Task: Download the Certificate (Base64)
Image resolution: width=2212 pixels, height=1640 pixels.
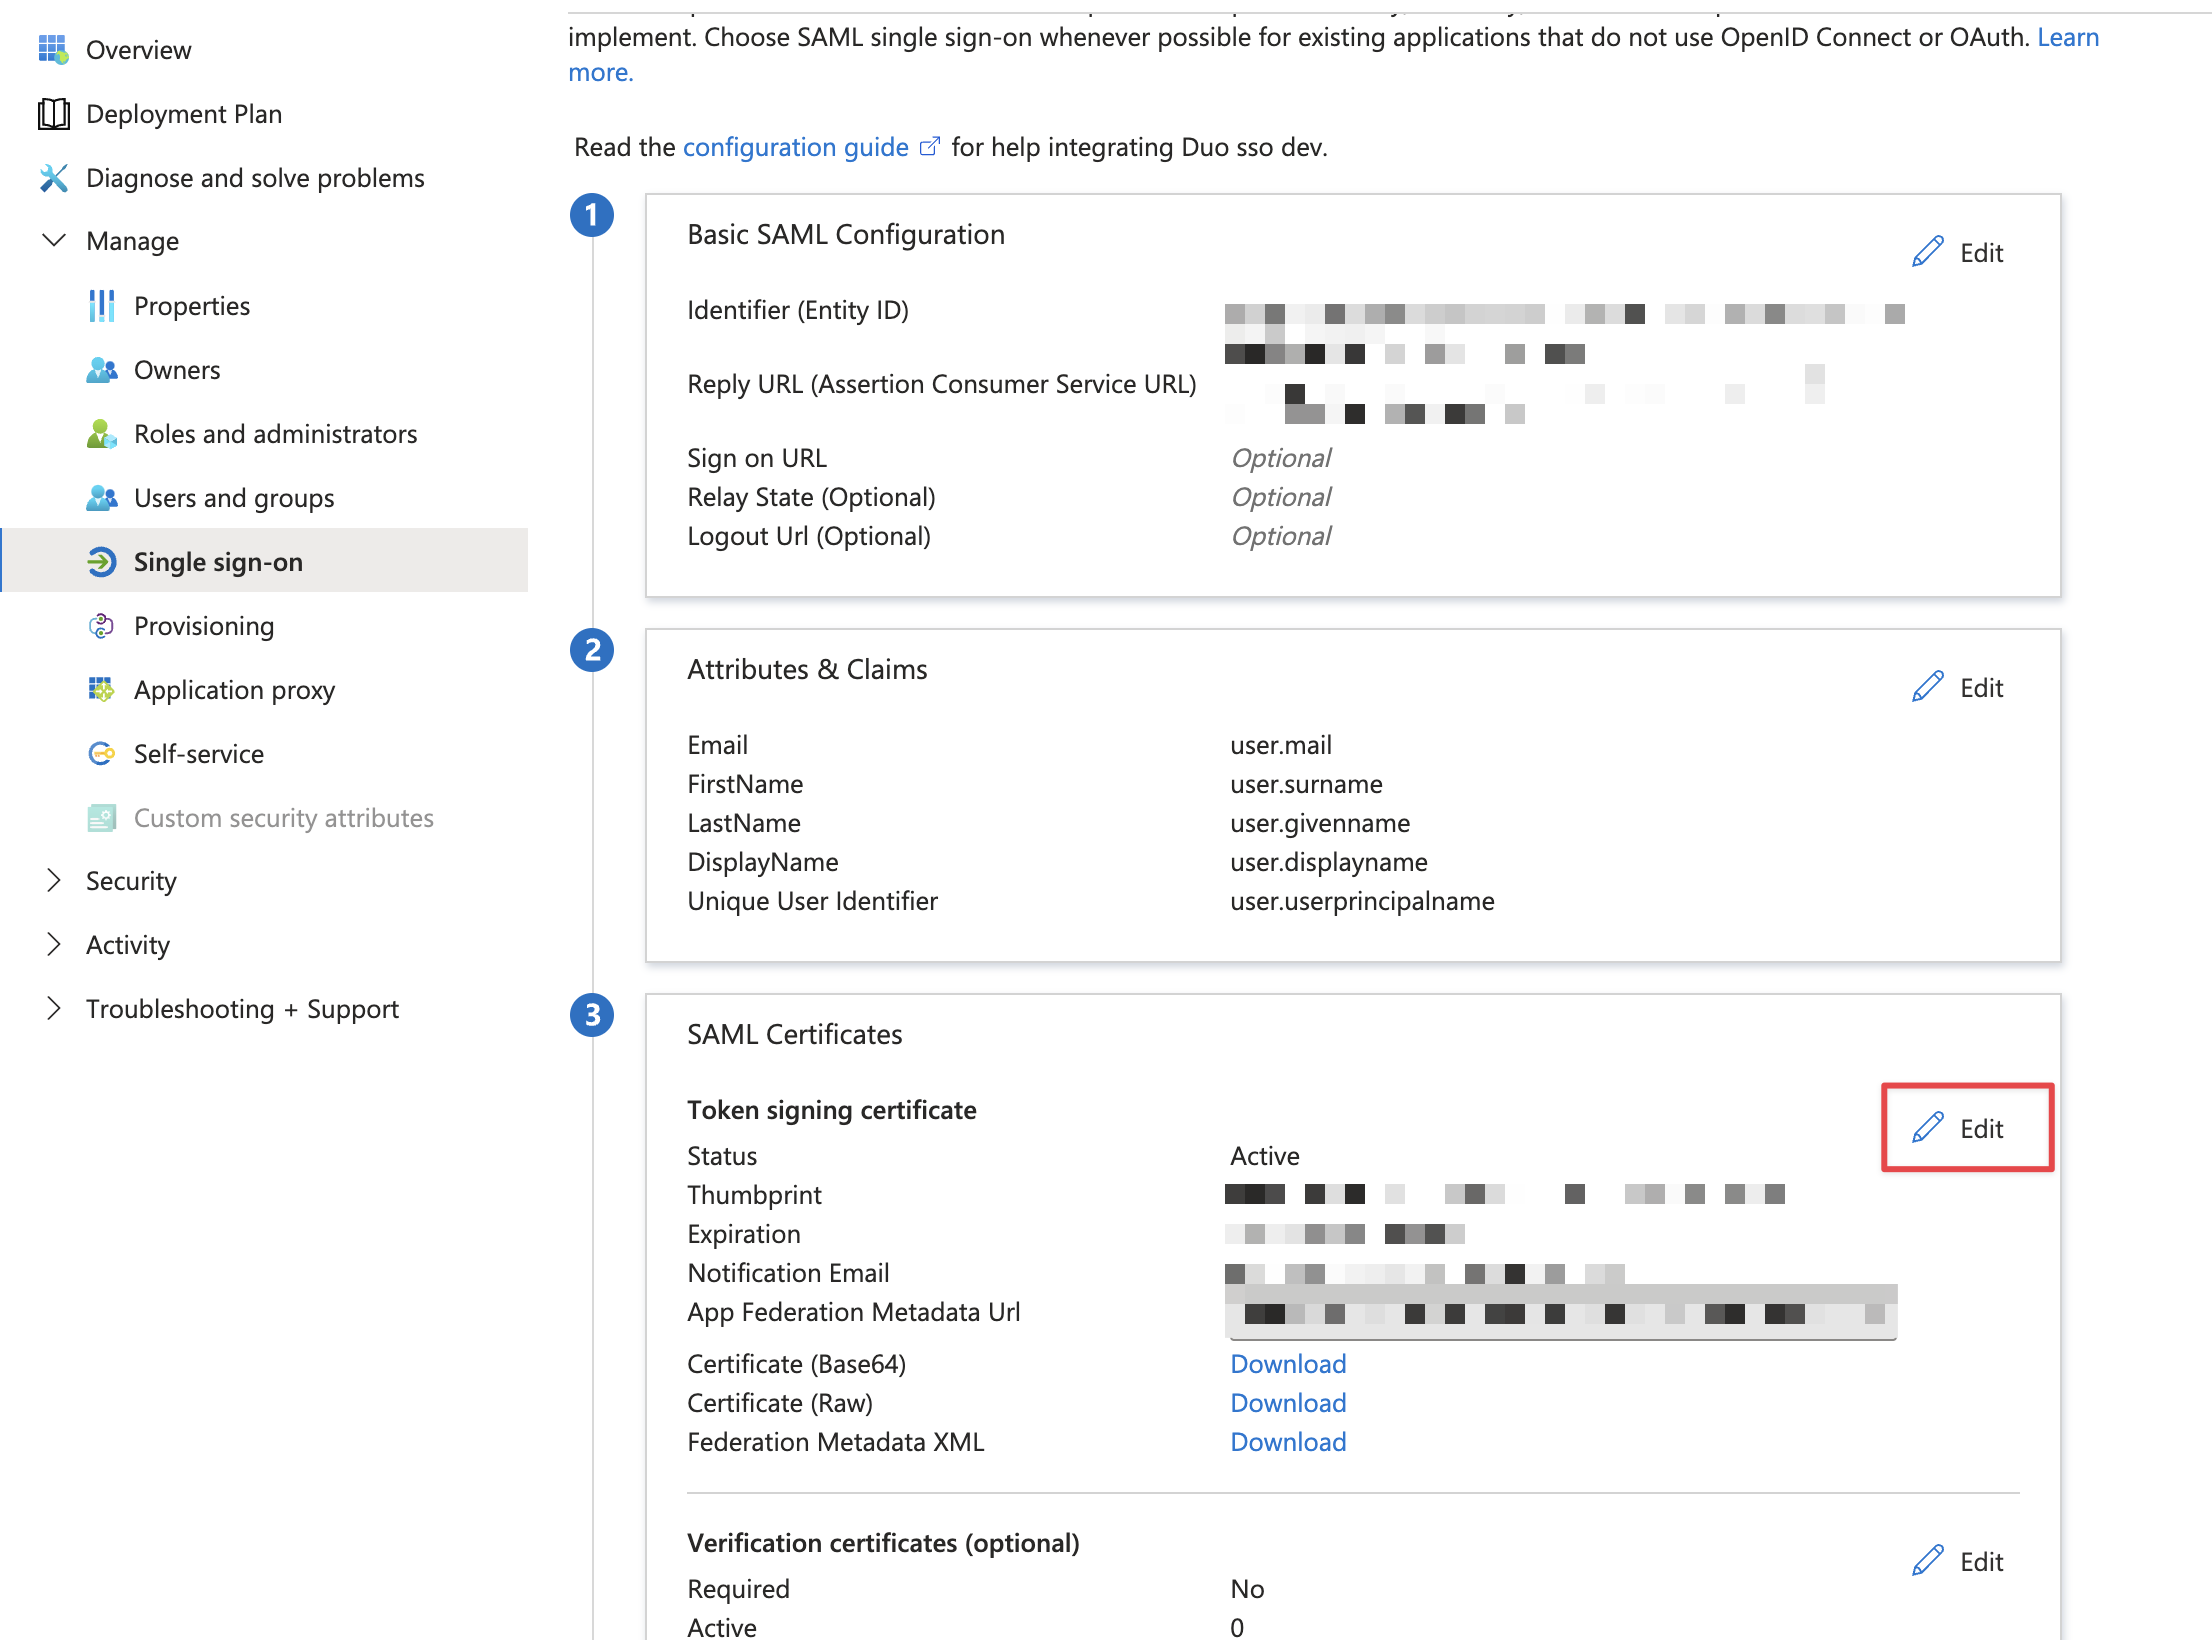Action: point(1288,1364)
